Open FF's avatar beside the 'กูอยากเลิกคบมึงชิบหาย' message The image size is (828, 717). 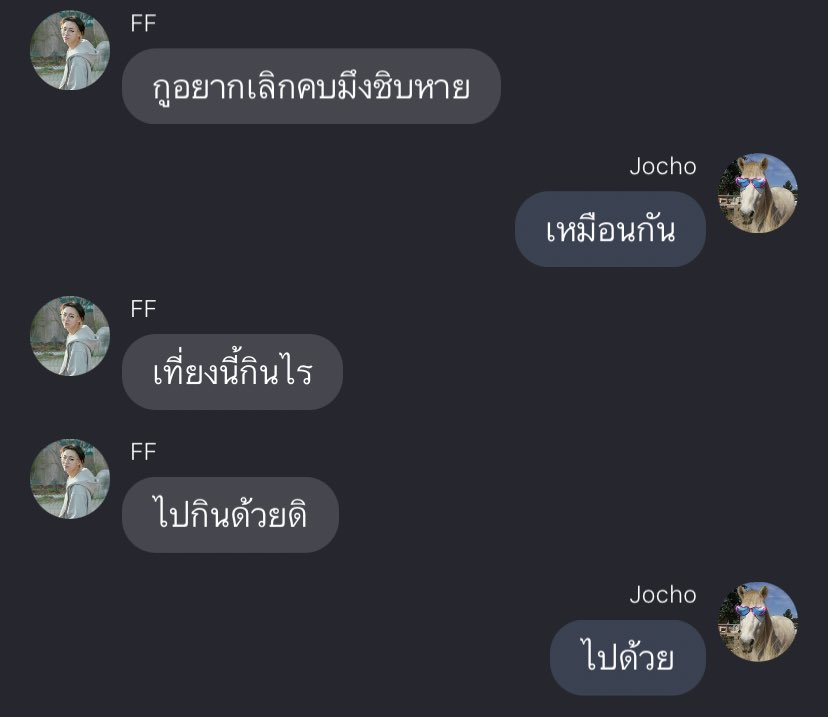click(70, 50)
